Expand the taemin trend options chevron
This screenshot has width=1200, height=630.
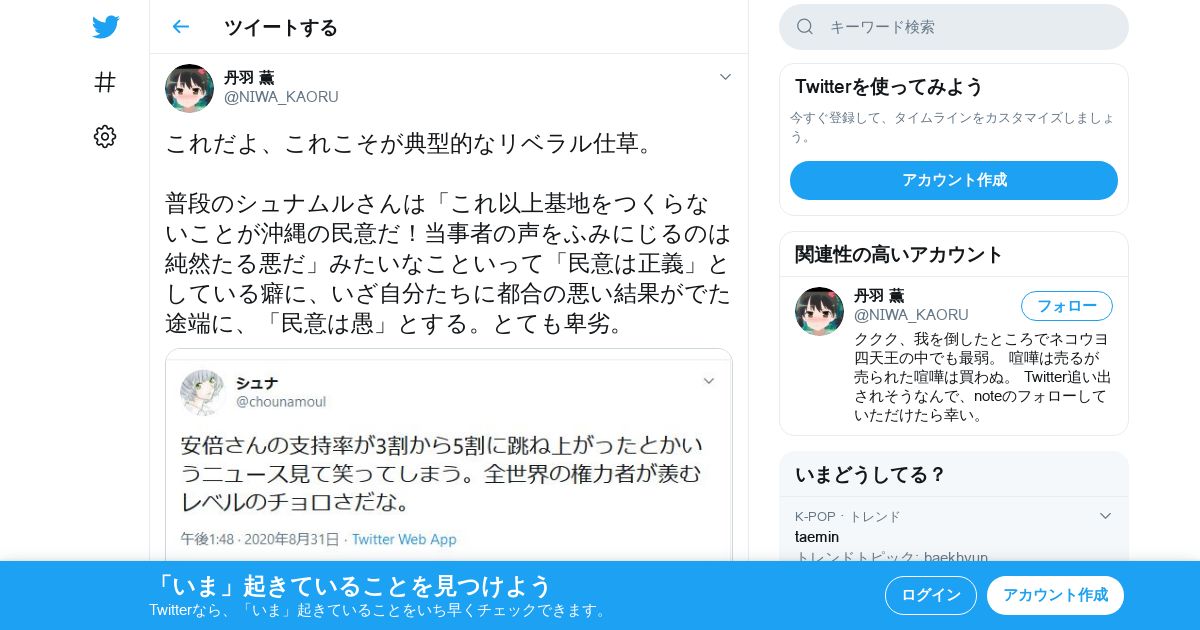(1105, 516)
